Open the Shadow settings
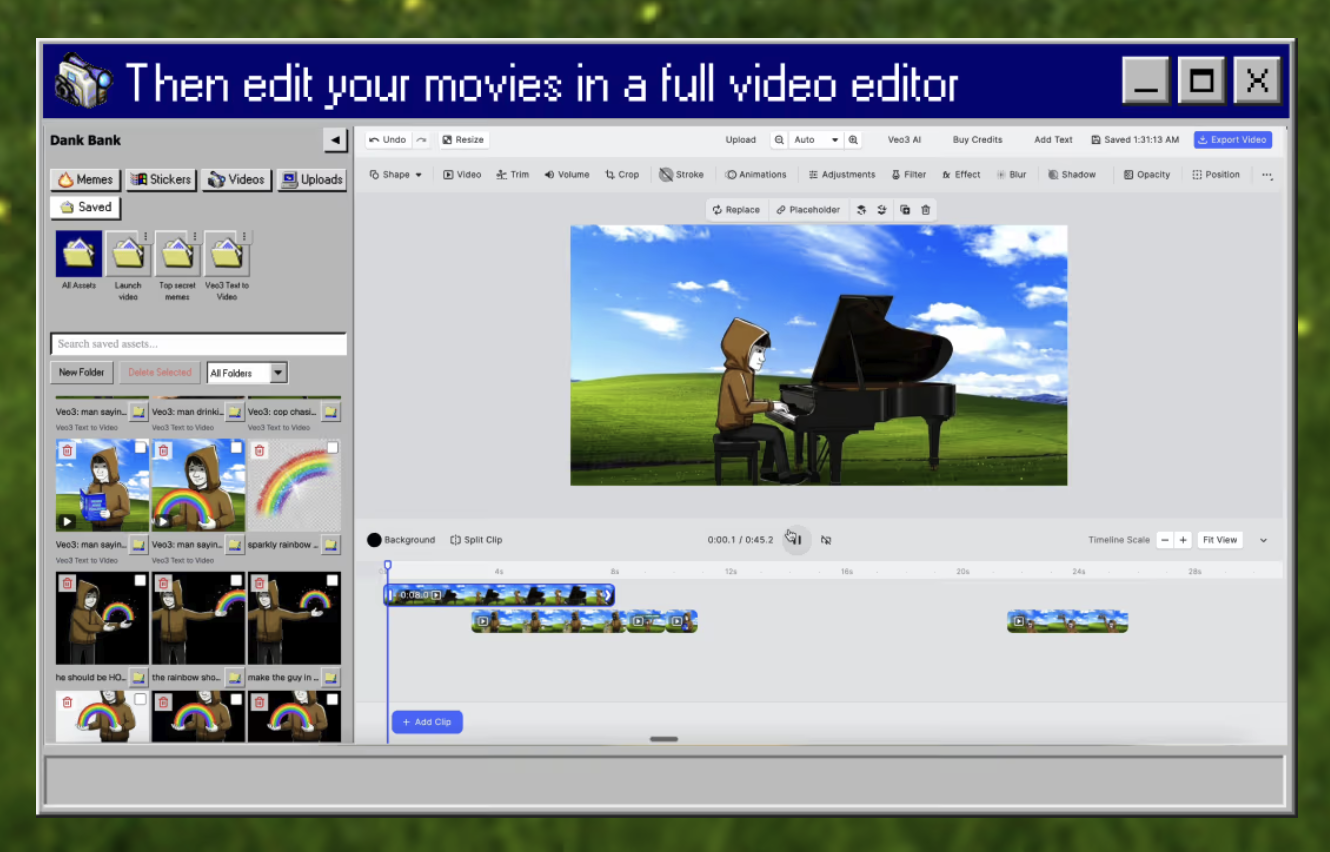The width and height of the screenshot is (1330, 852). 1072,174
